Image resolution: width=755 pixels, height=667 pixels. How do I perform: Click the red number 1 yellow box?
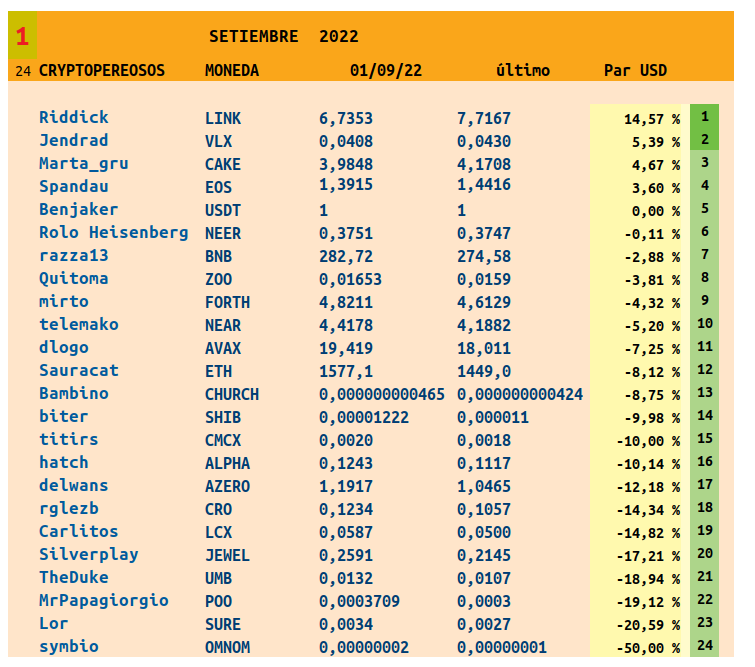(x=23, y=37)
